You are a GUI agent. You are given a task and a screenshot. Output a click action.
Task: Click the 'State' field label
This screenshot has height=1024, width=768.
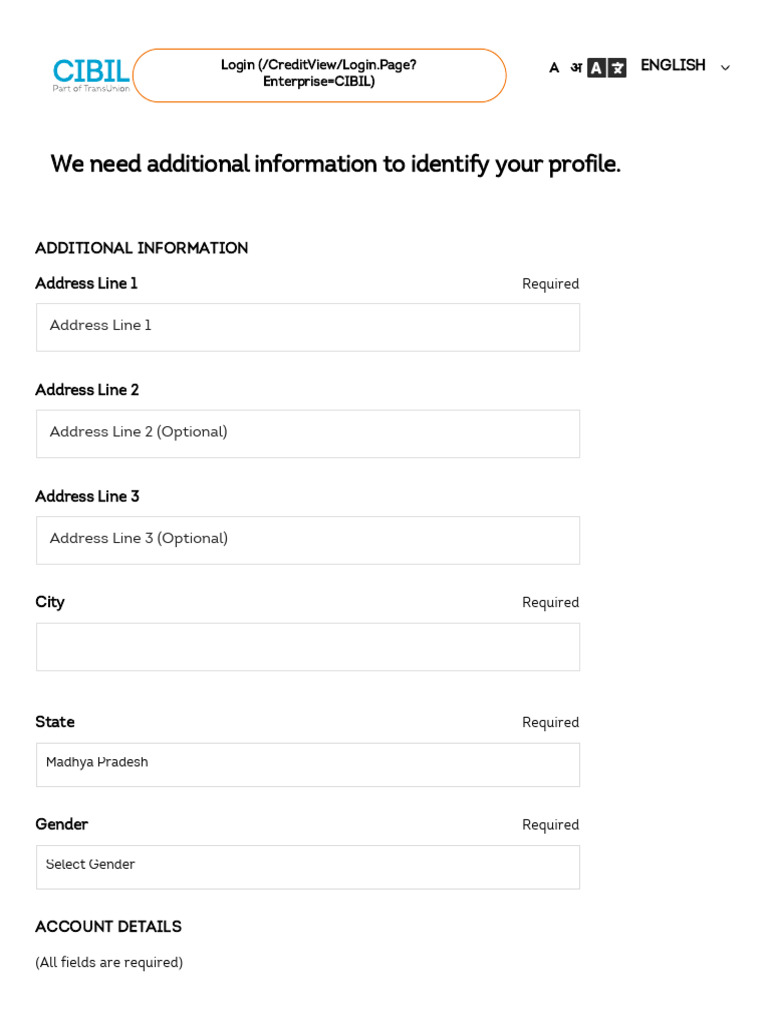(55, 723)
